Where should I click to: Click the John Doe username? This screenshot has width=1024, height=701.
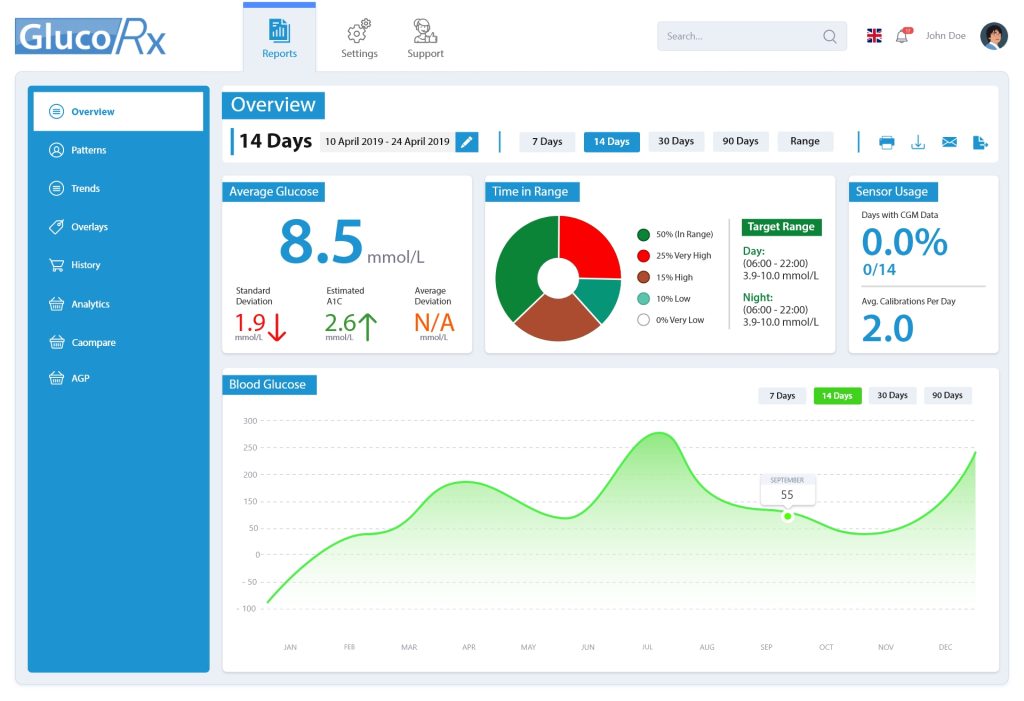945,36
